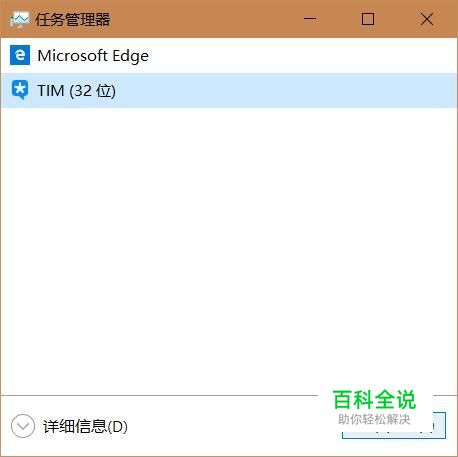Close the Task Manager window
This screenshot has height=457, width=458.
click(427, 19)
